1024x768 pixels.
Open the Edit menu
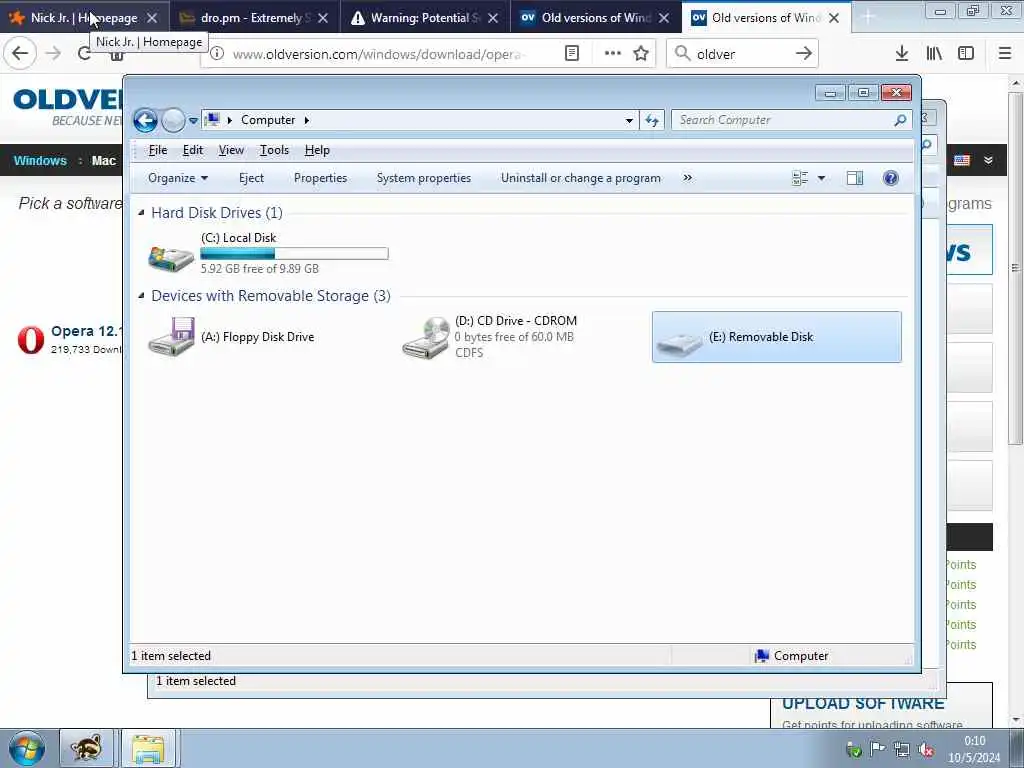point(193,150)
